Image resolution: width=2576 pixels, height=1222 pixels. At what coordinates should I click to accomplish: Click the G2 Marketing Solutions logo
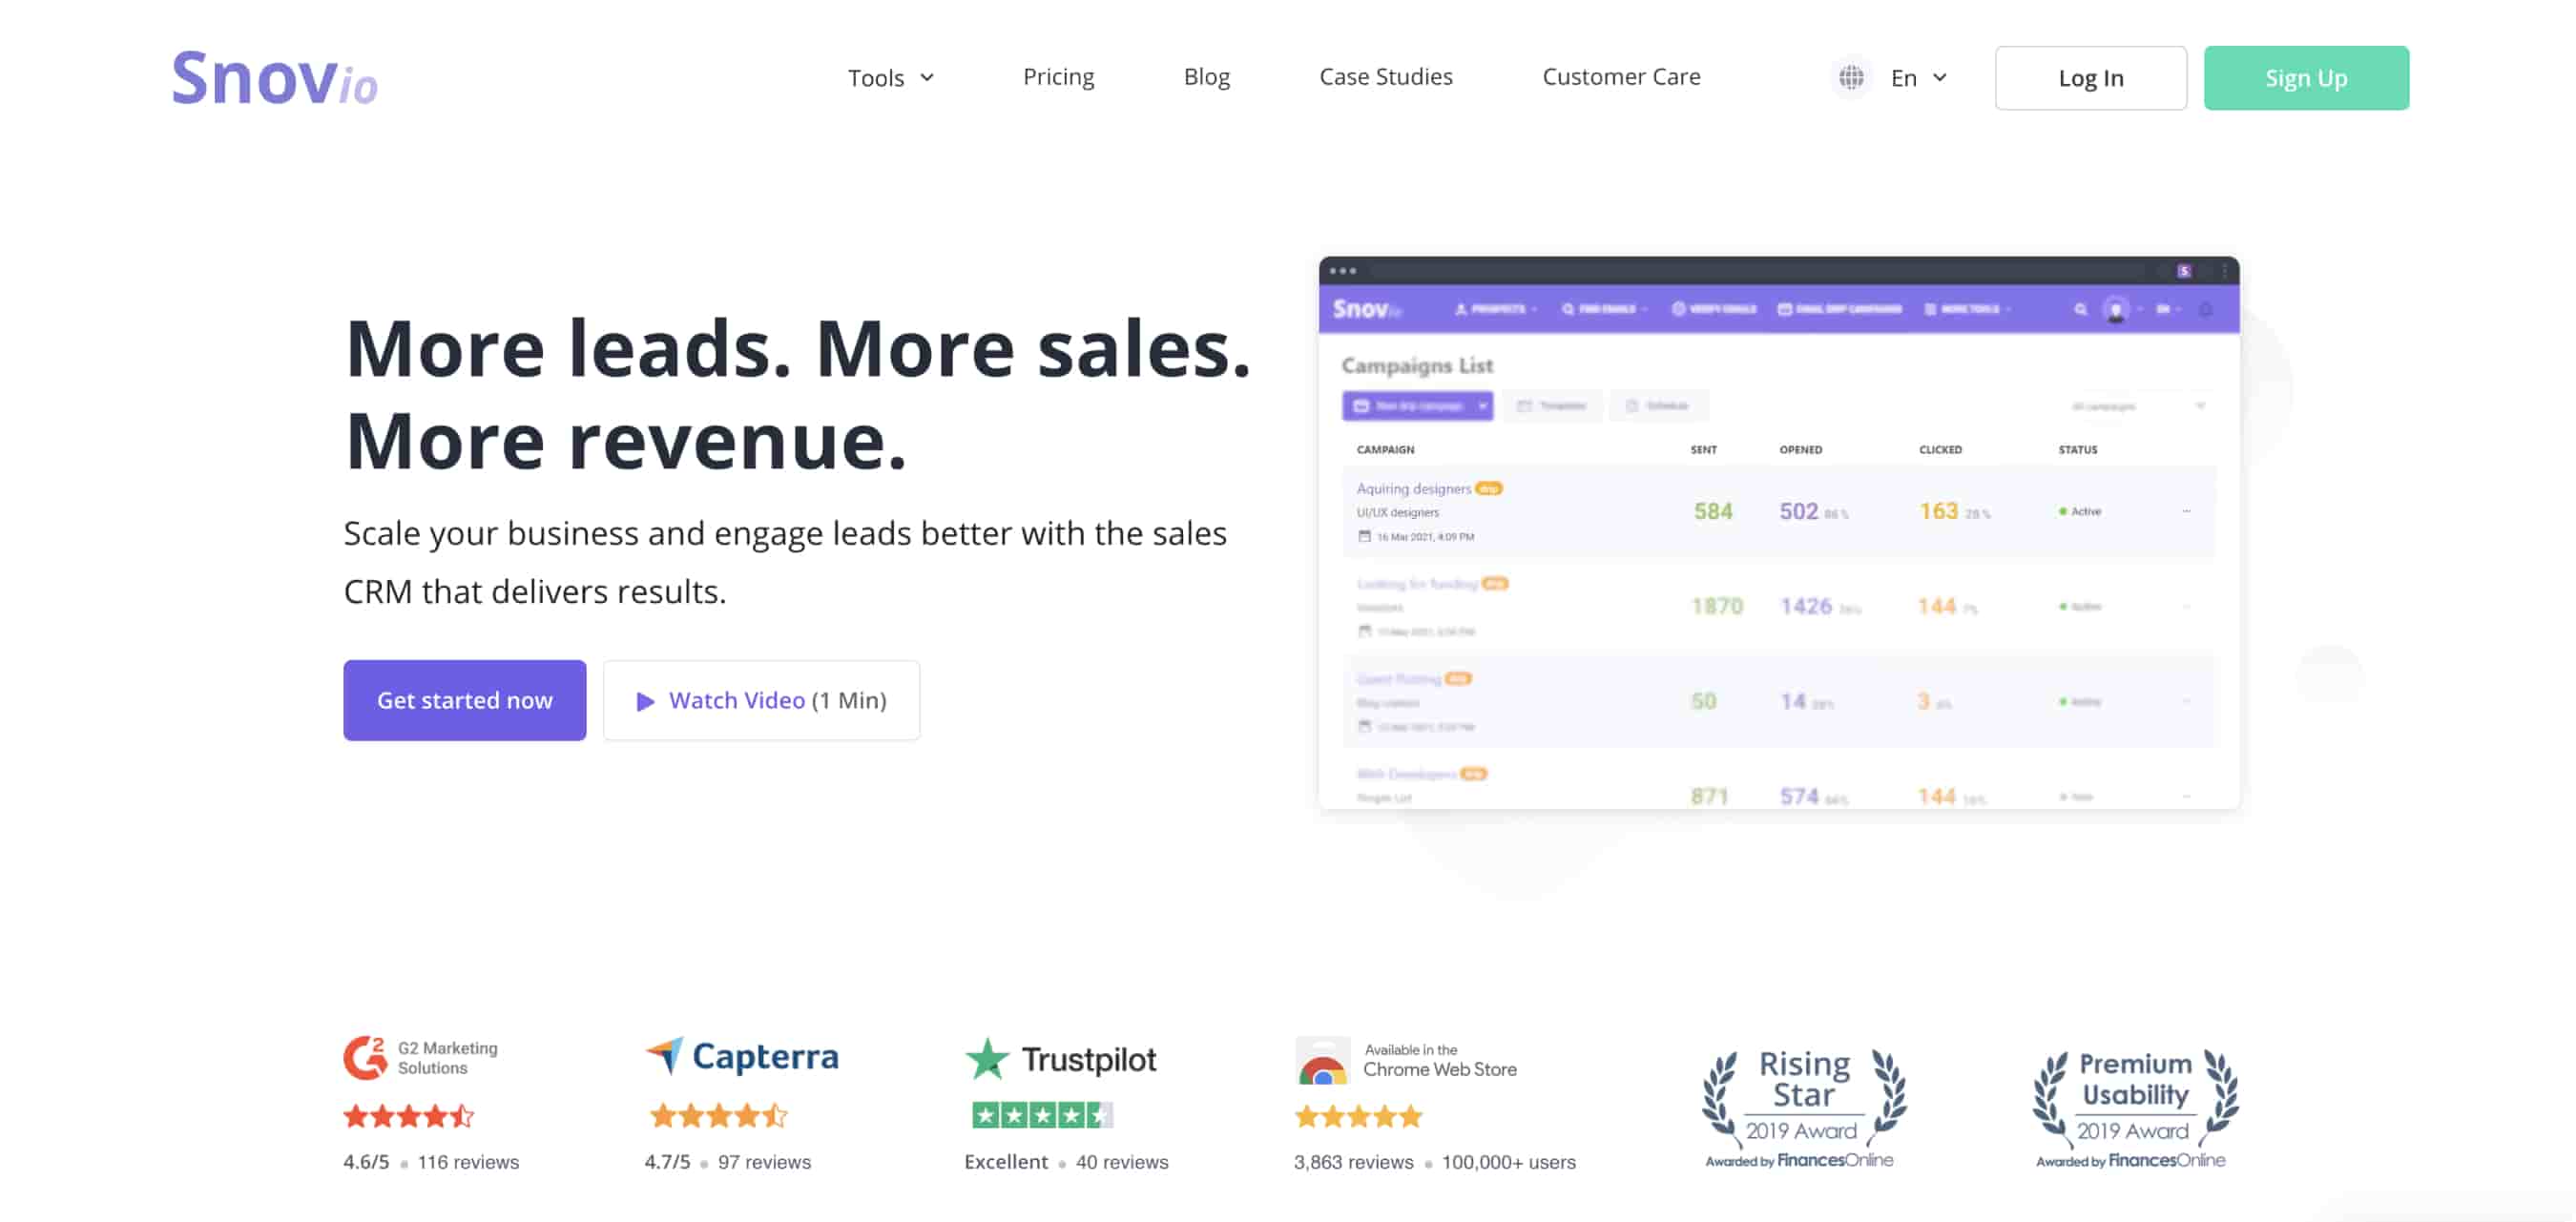click(x=420, y=1057)
